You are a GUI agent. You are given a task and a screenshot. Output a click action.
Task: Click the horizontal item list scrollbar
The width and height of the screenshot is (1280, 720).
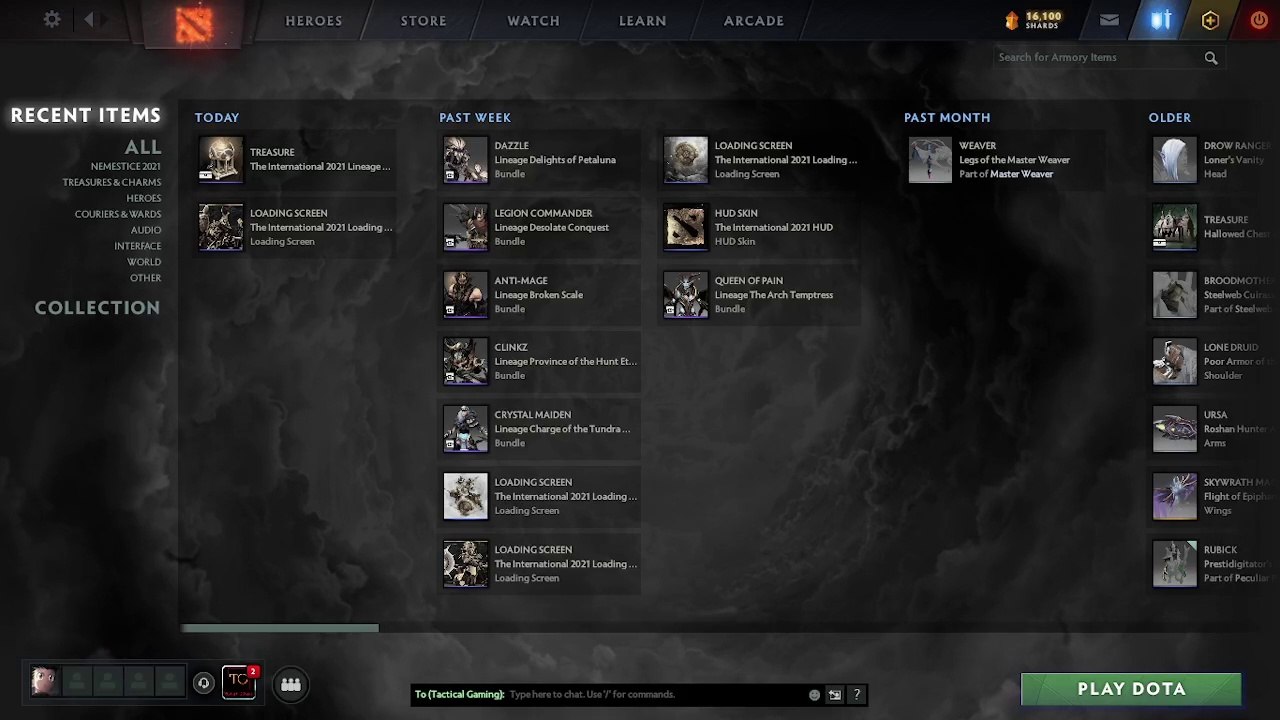(x=279, y=628)
